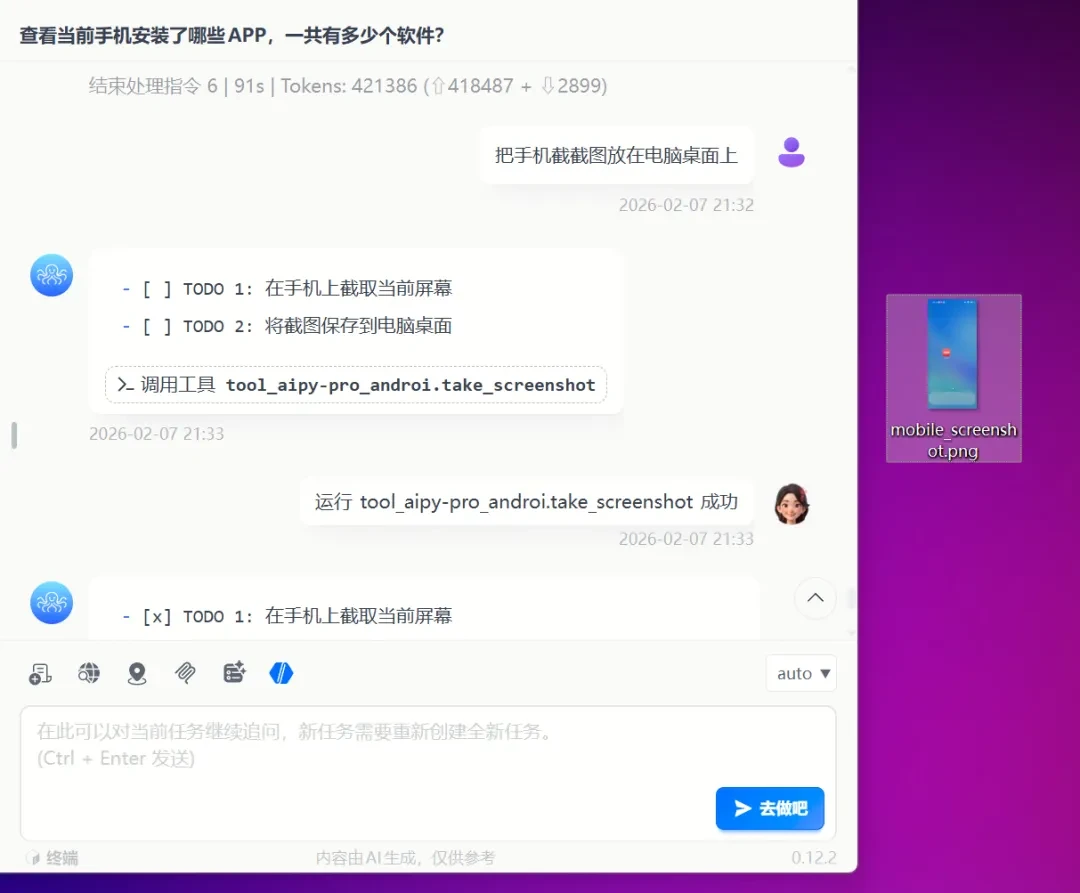The width and height of the screenshot is (1080, 893).
Task: Click version number 0.12.2
Action: click(x=813, y=858)
